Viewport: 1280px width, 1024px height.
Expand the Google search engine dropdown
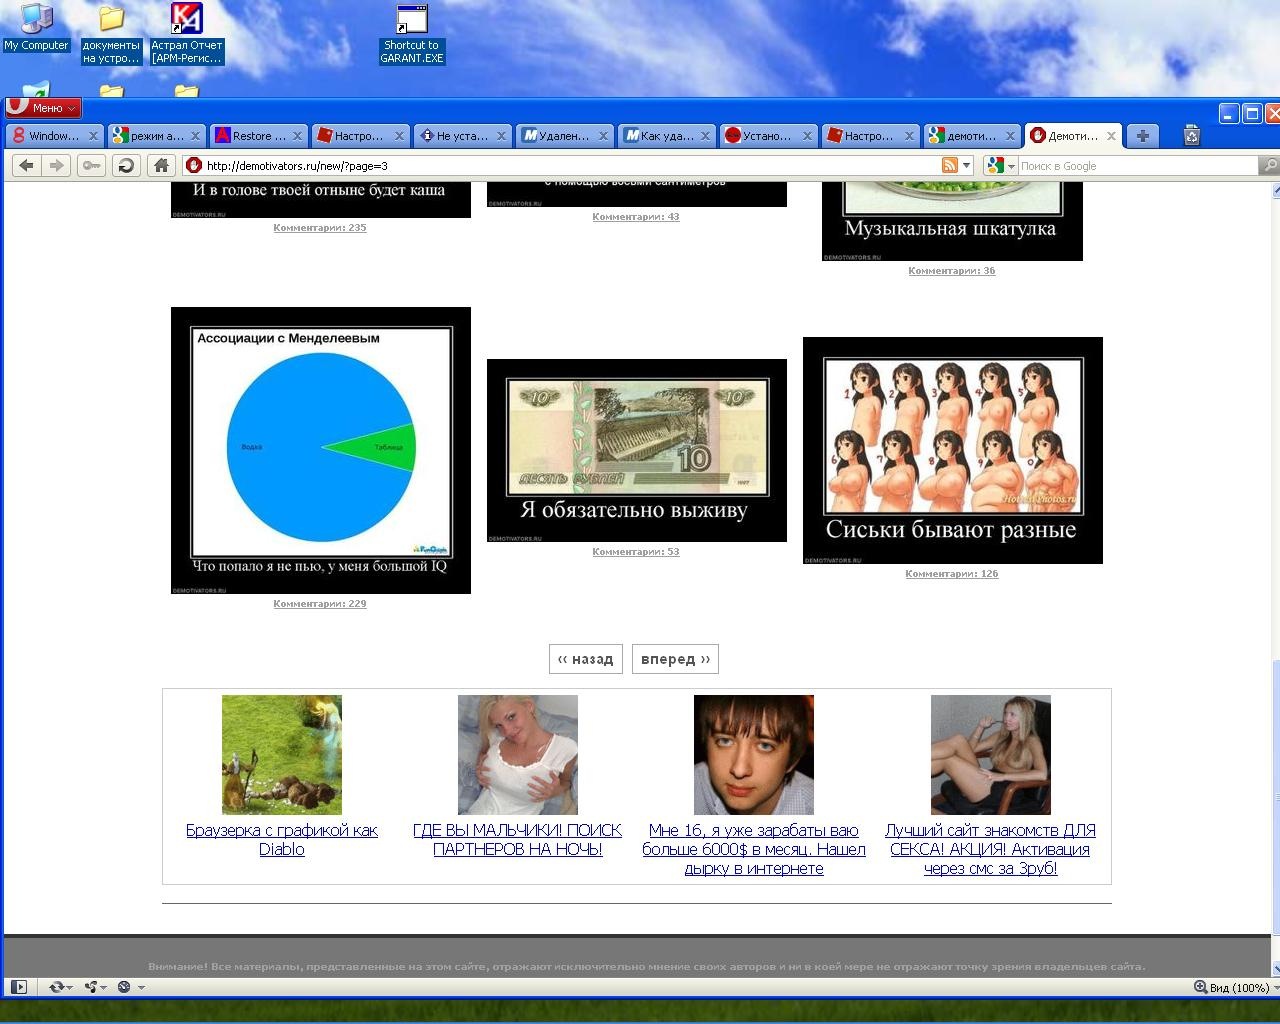tap(1000, 166)
